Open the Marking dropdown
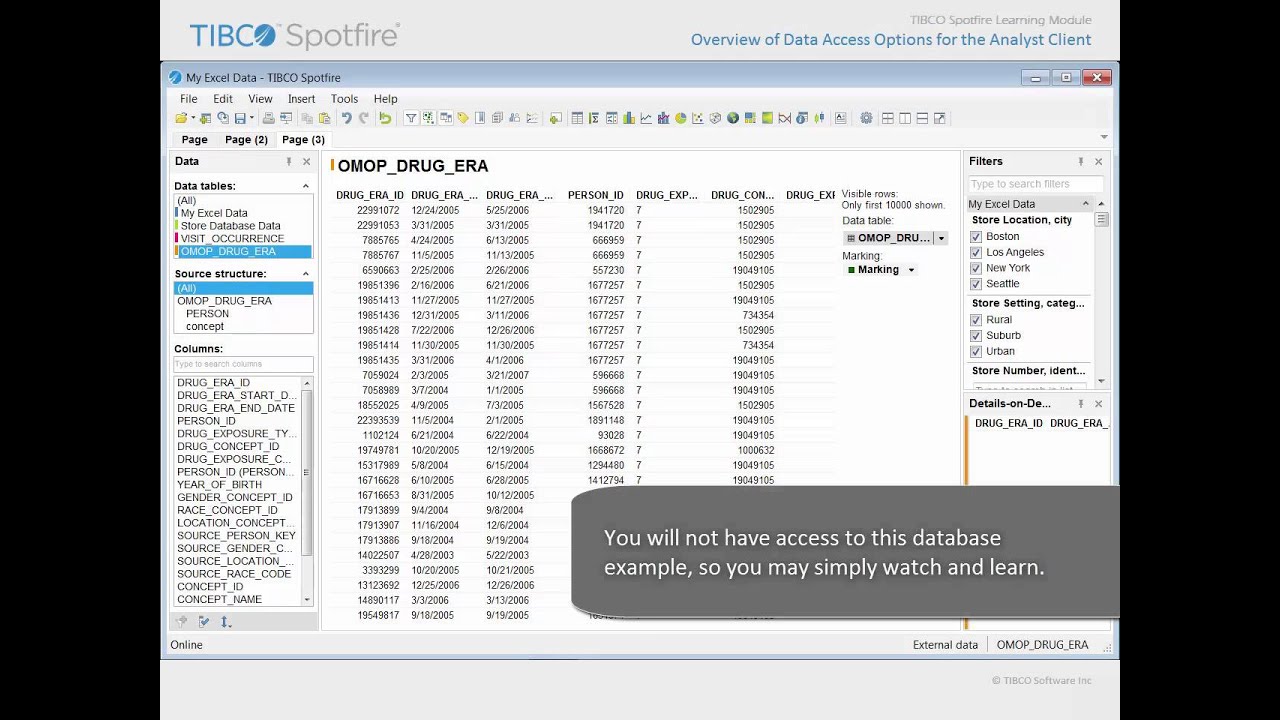This screenshot has height=720, width=1280. pyautogui.click(x=911, y=270)
